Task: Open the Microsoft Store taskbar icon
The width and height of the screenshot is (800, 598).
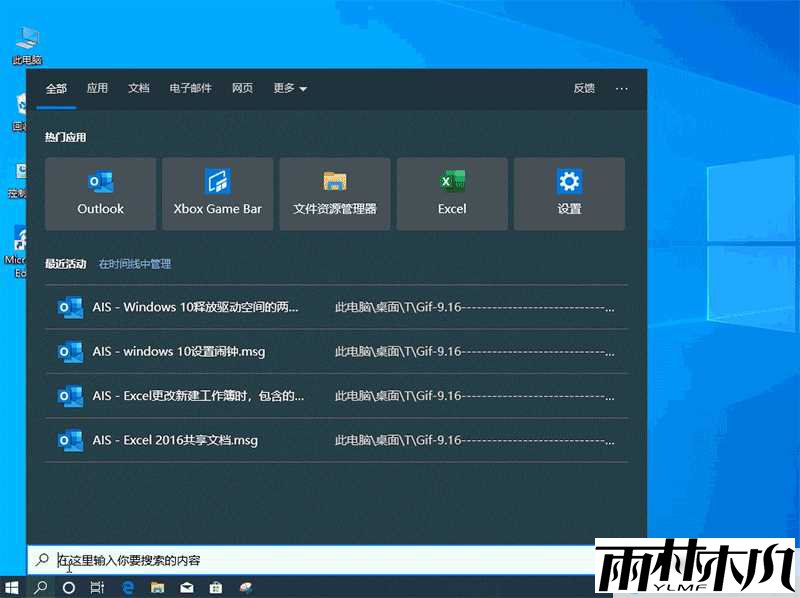Action: [217, 587]
